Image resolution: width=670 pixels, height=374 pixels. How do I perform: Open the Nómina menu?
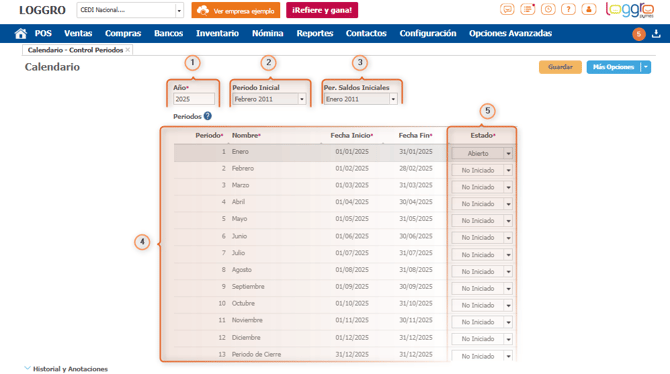tap(267, 33)
